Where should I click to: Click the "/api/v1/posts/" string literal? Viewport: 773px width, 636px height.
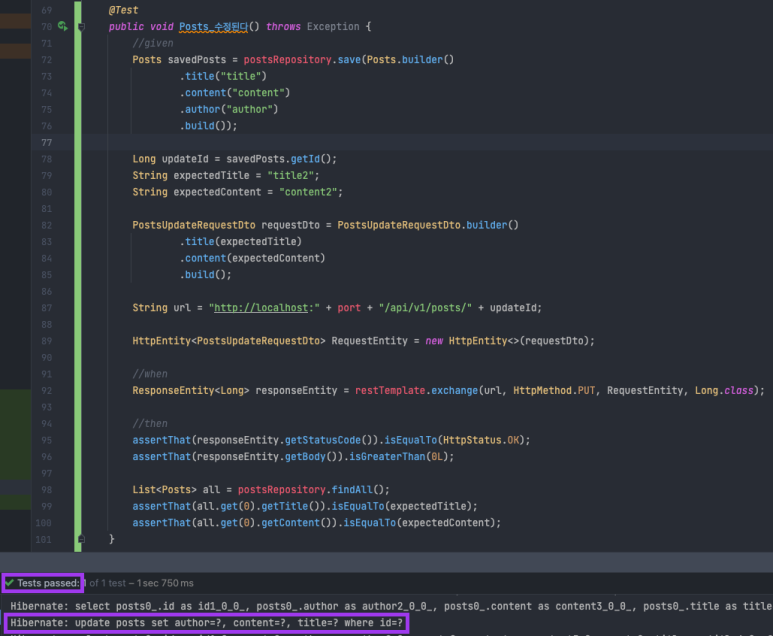[x=425, y=308]
